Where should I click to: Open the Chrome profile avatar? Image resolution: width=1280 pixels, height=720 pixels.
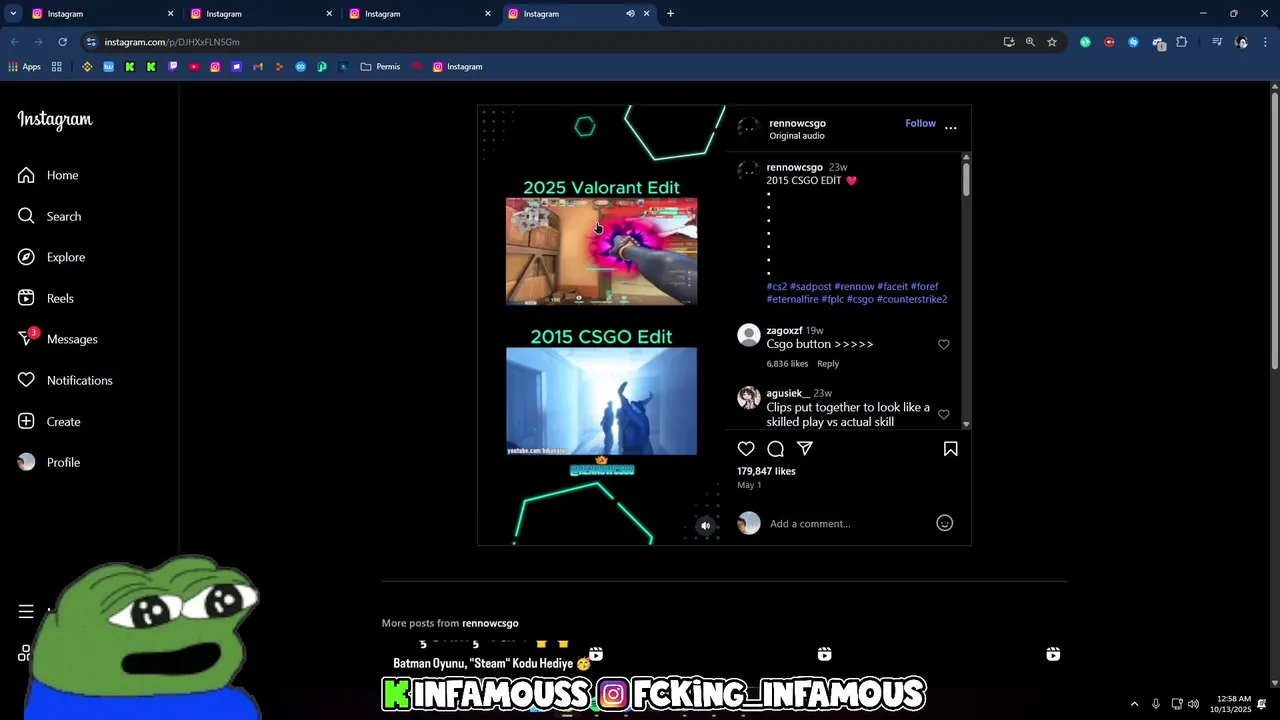(1241, 42)
